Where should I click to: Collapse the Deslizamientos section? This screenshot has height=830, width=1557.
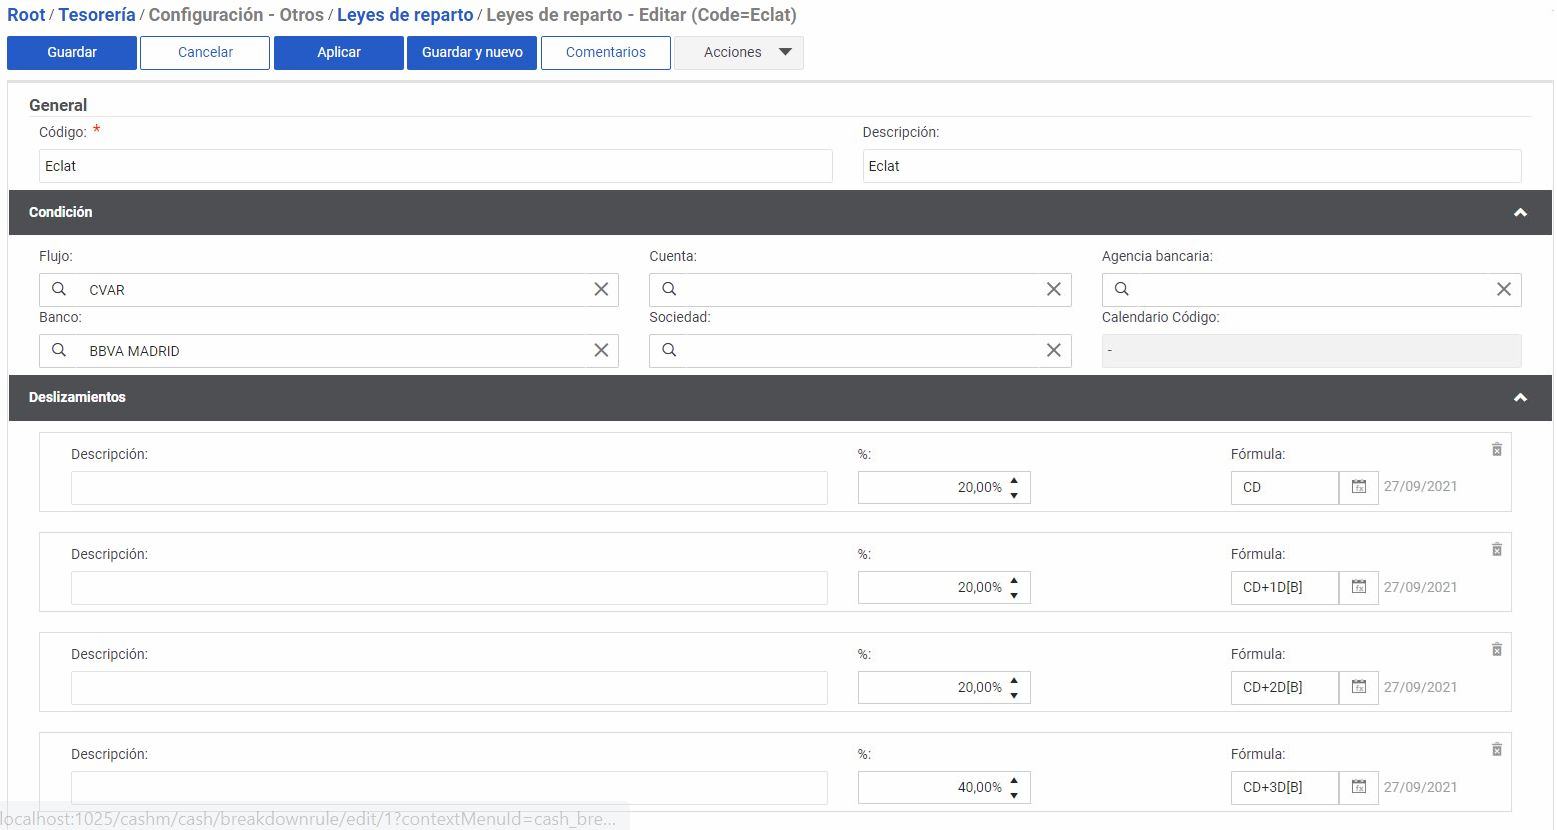1520,398
